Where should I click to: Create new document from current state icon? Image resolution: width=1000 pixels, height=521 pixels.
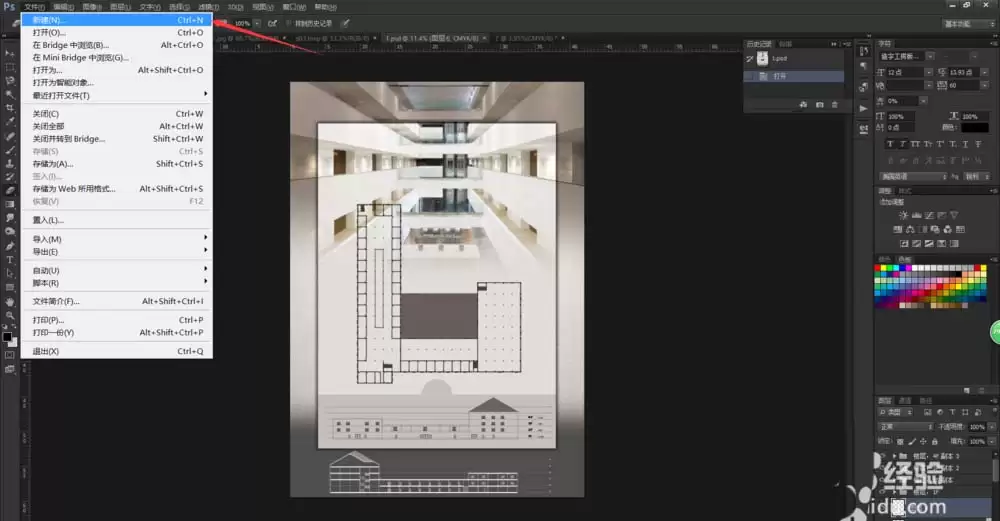pyautogui.click(x=804, y=105)
